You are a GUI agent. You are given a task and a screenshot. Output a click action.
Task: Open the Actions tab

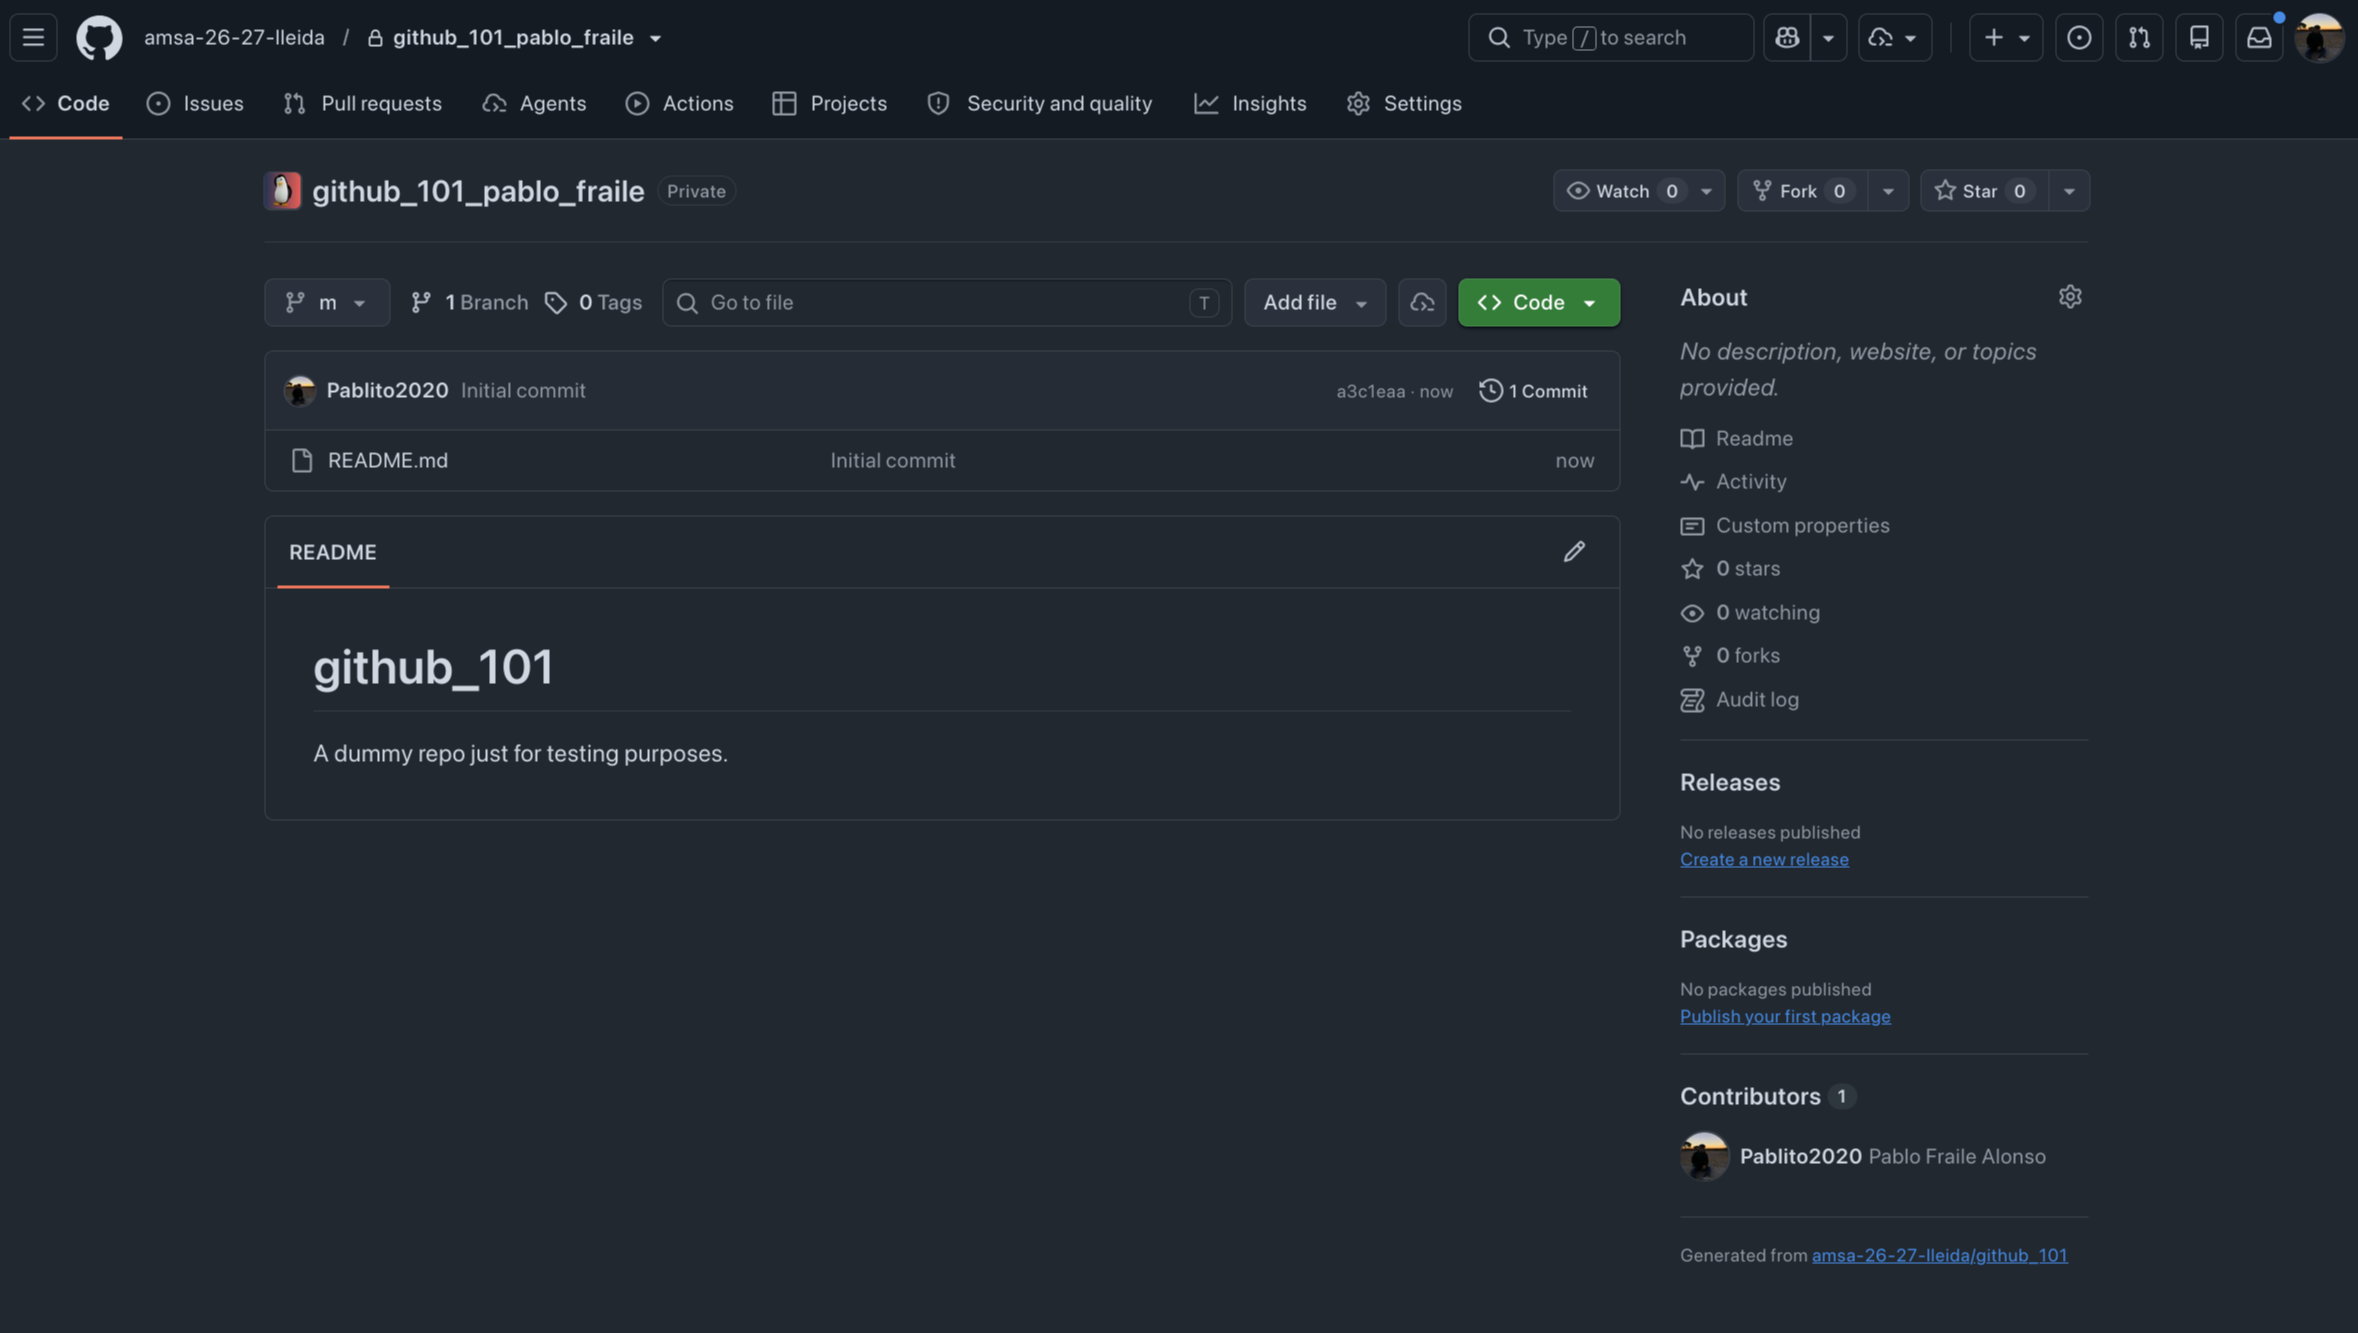tap(680, 103)
